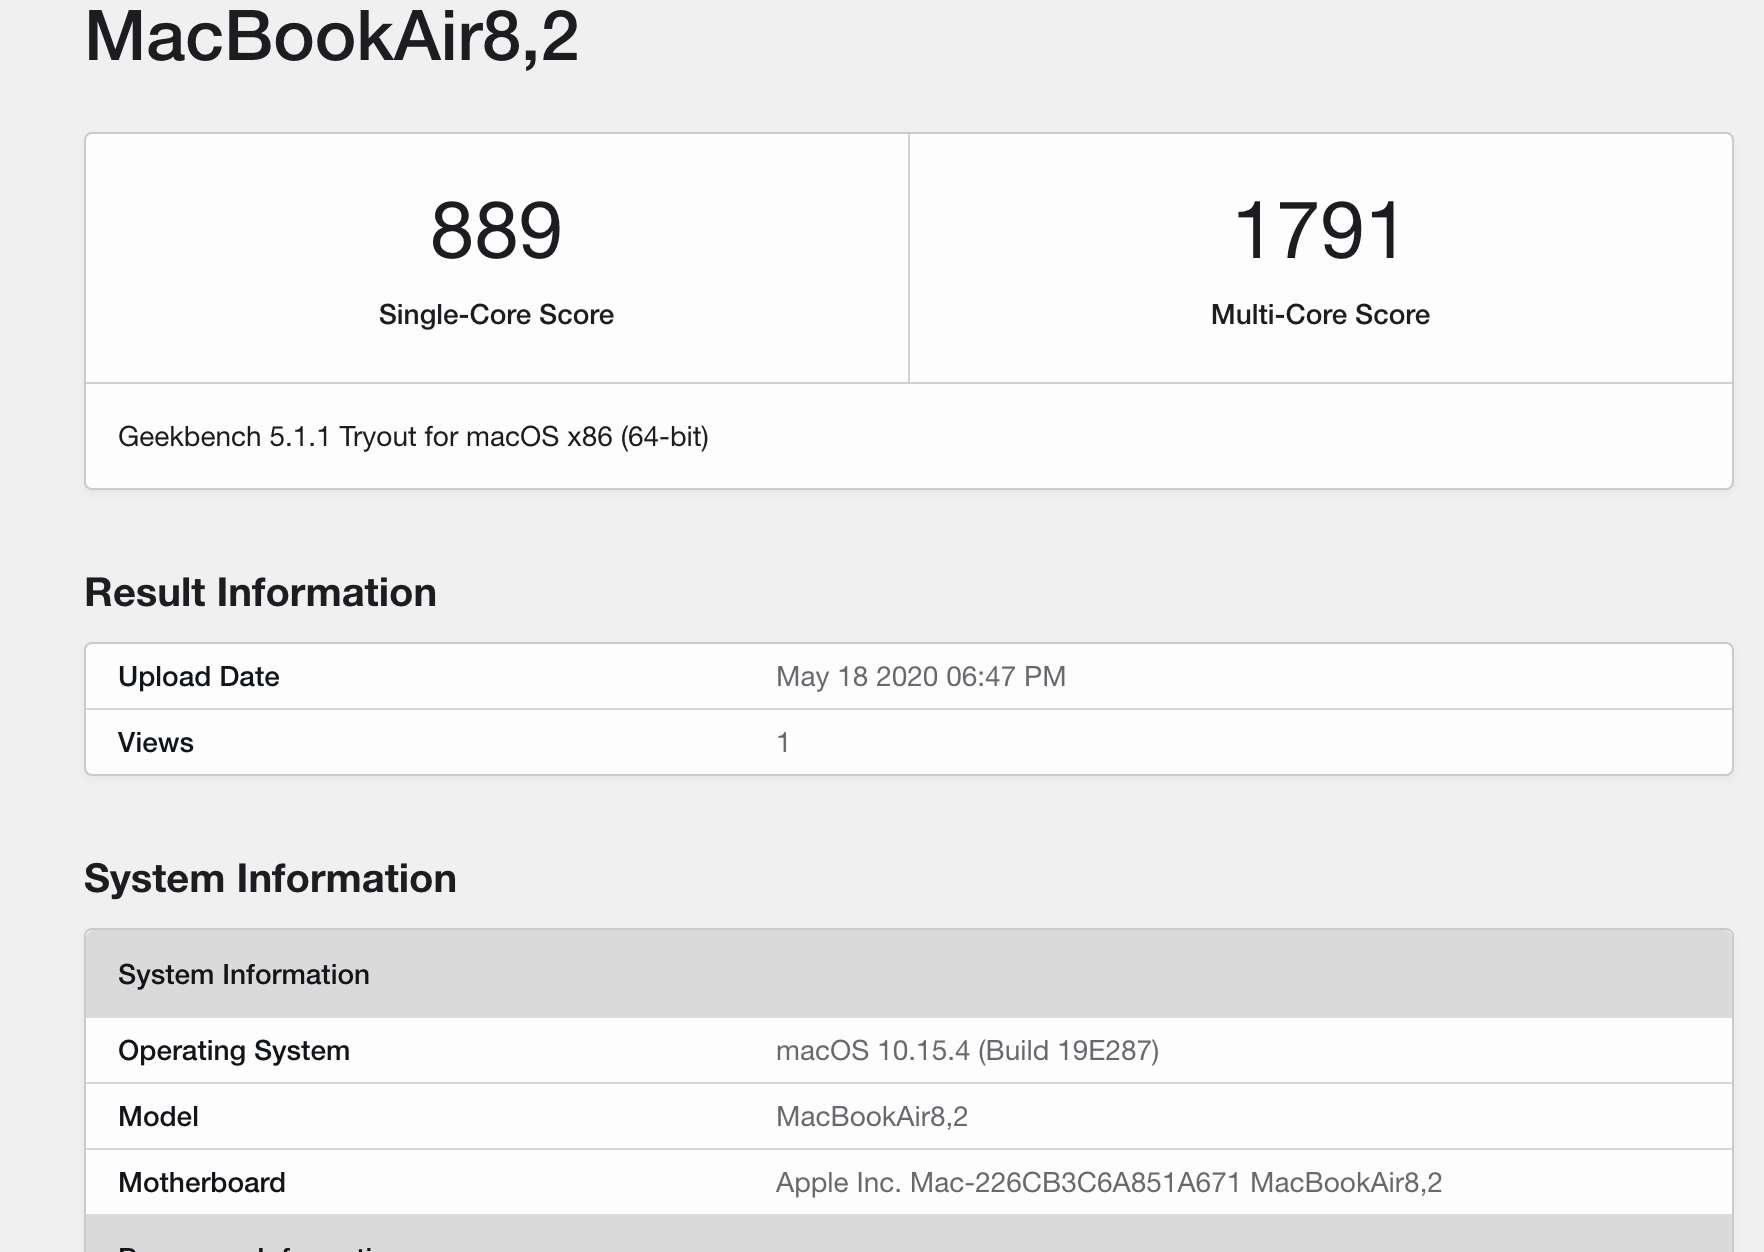
Task: Click the Operating System row label
Action: 234,1051
